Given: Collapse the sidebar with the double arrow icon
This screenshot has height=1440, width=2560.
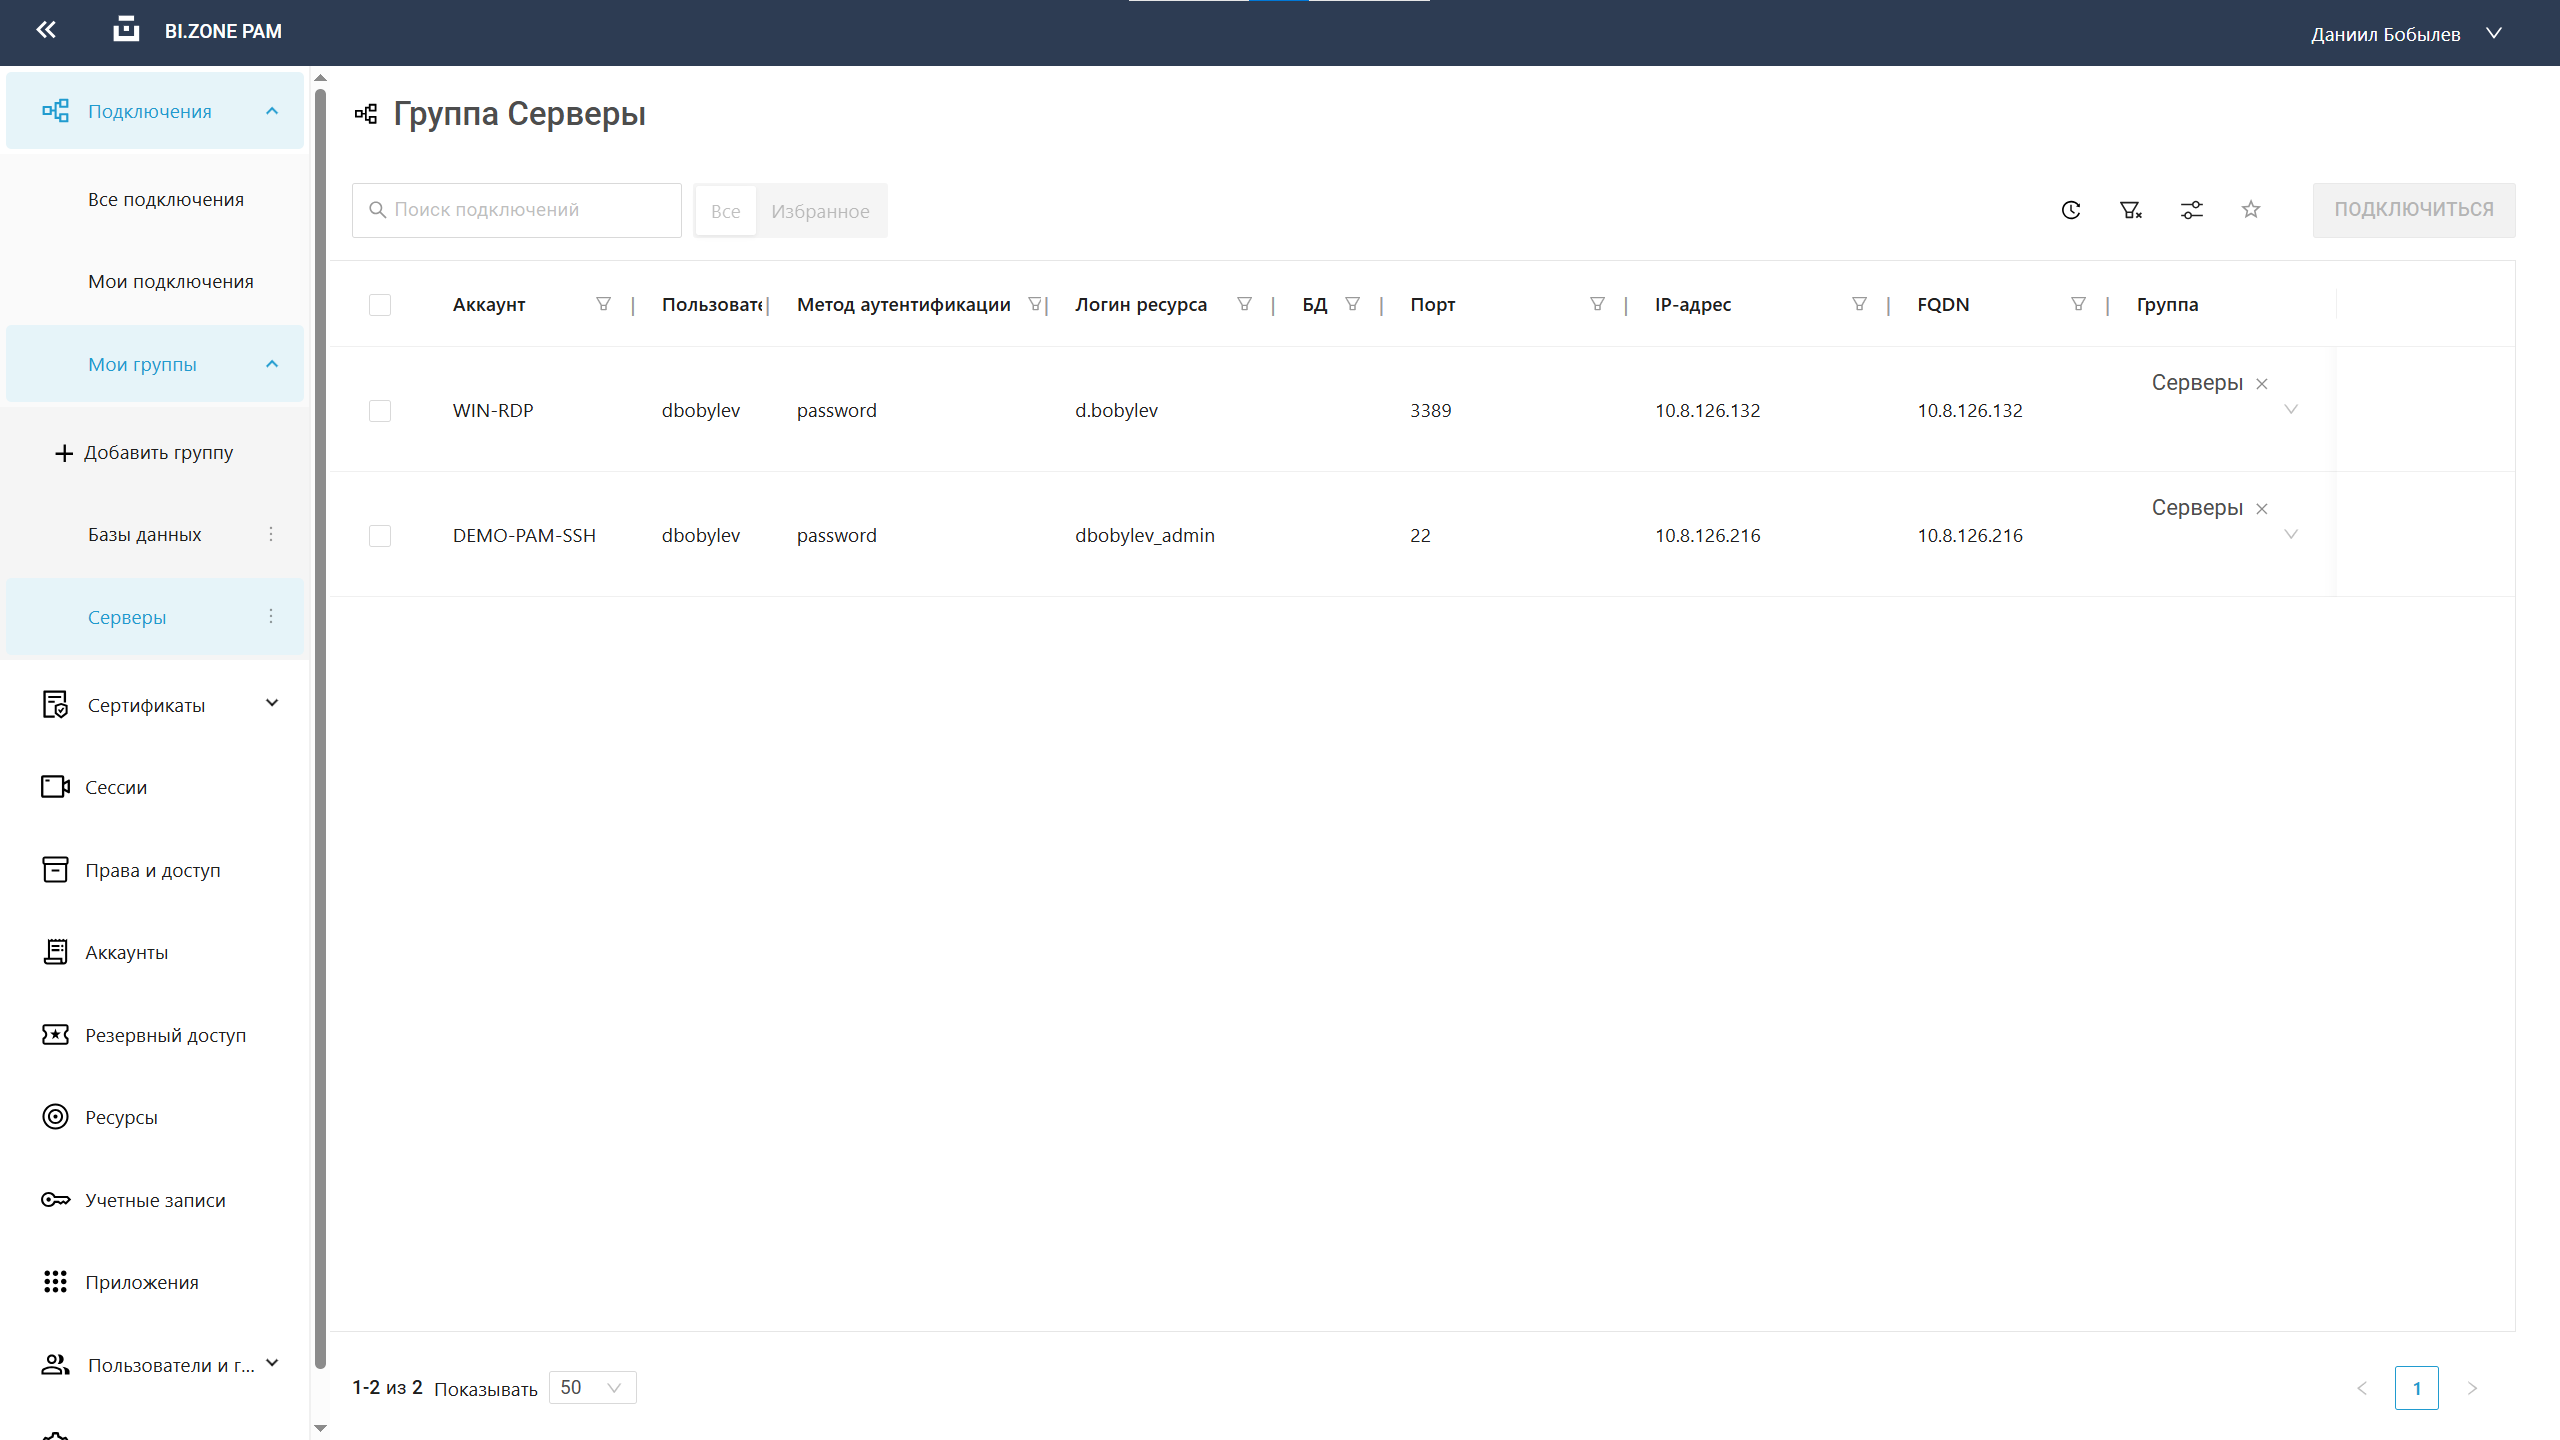Looking at the screenshot, I should (x=46, y=30).
